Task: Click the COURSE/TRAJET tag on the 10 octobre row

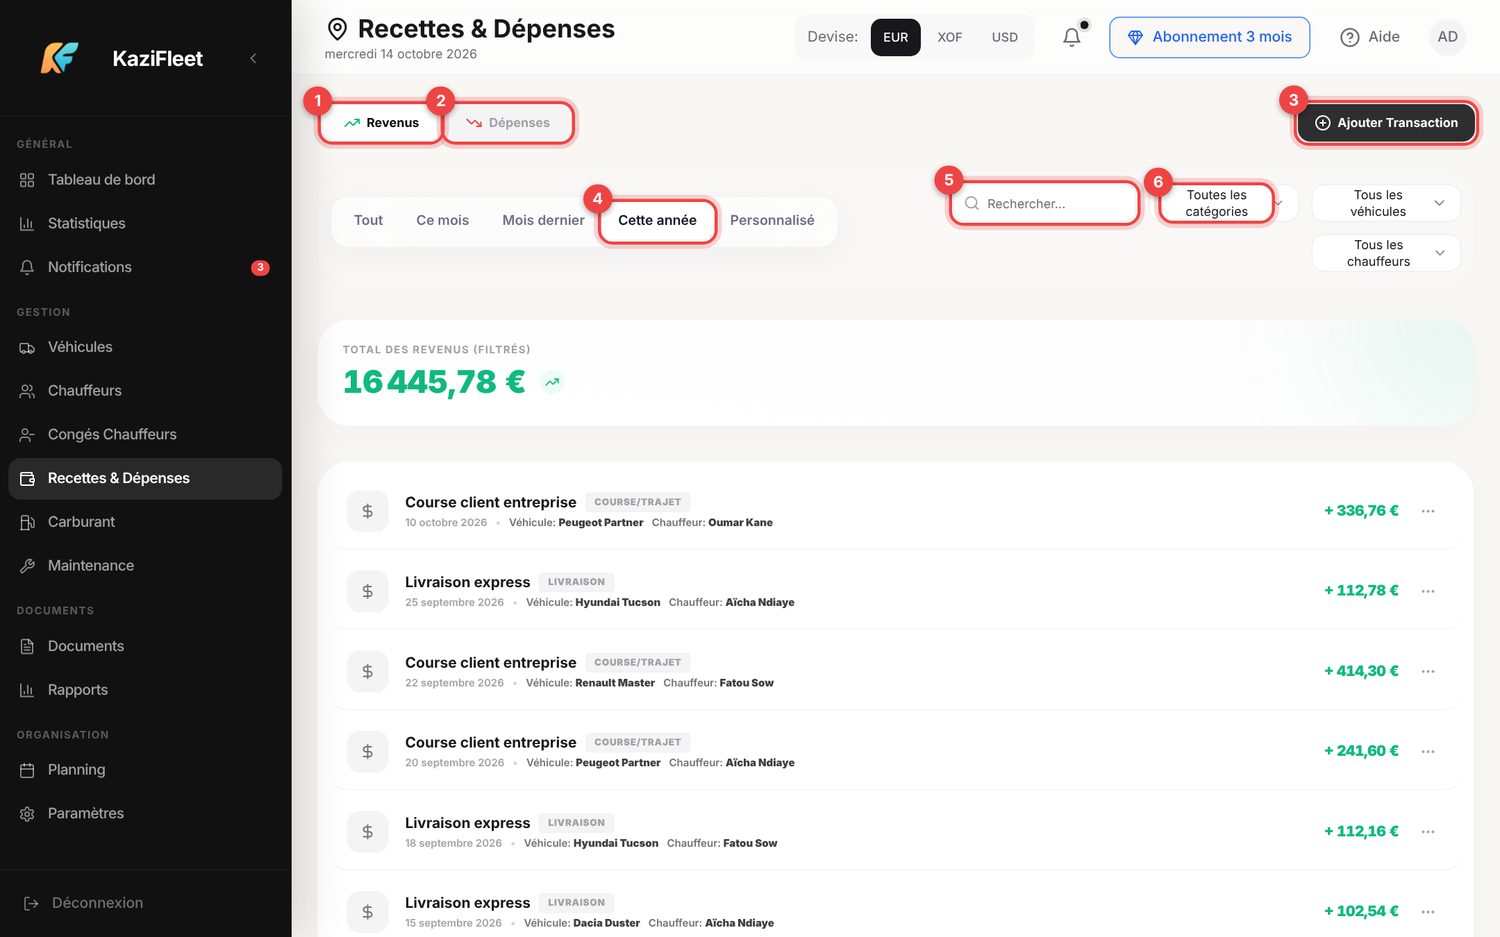Action: (x=638, y=502)
